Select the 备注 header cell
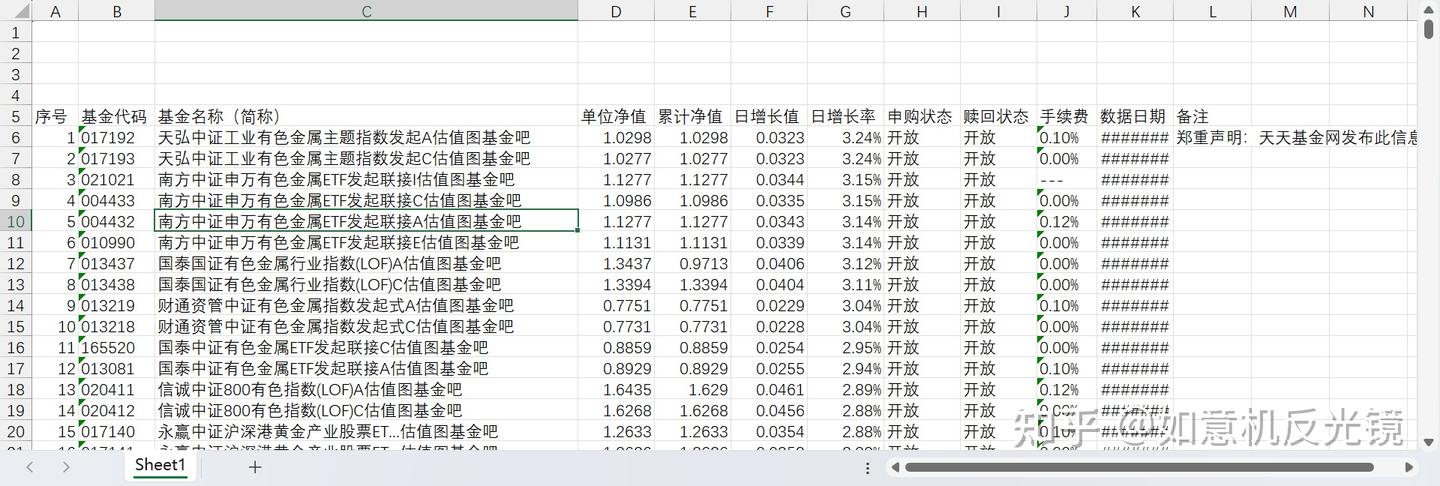The height and width of the screenshot is (486, 1440). pyautogui.click(x=1213, y=116)
